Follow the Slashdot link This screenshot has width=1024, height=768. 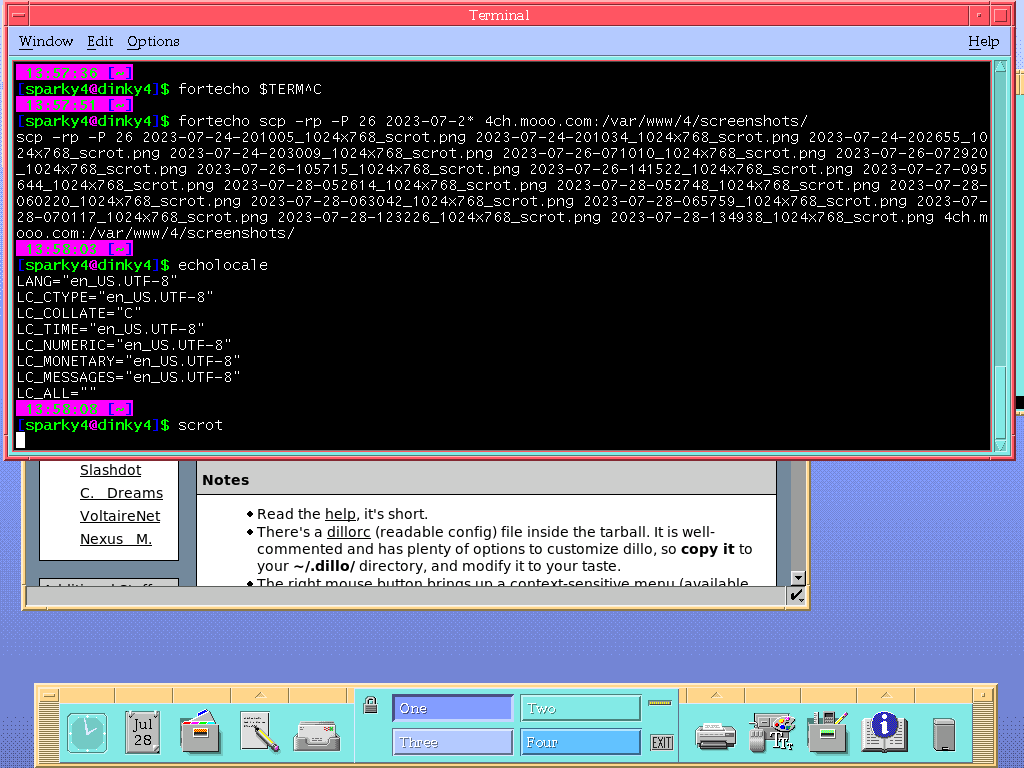[110, 470]
